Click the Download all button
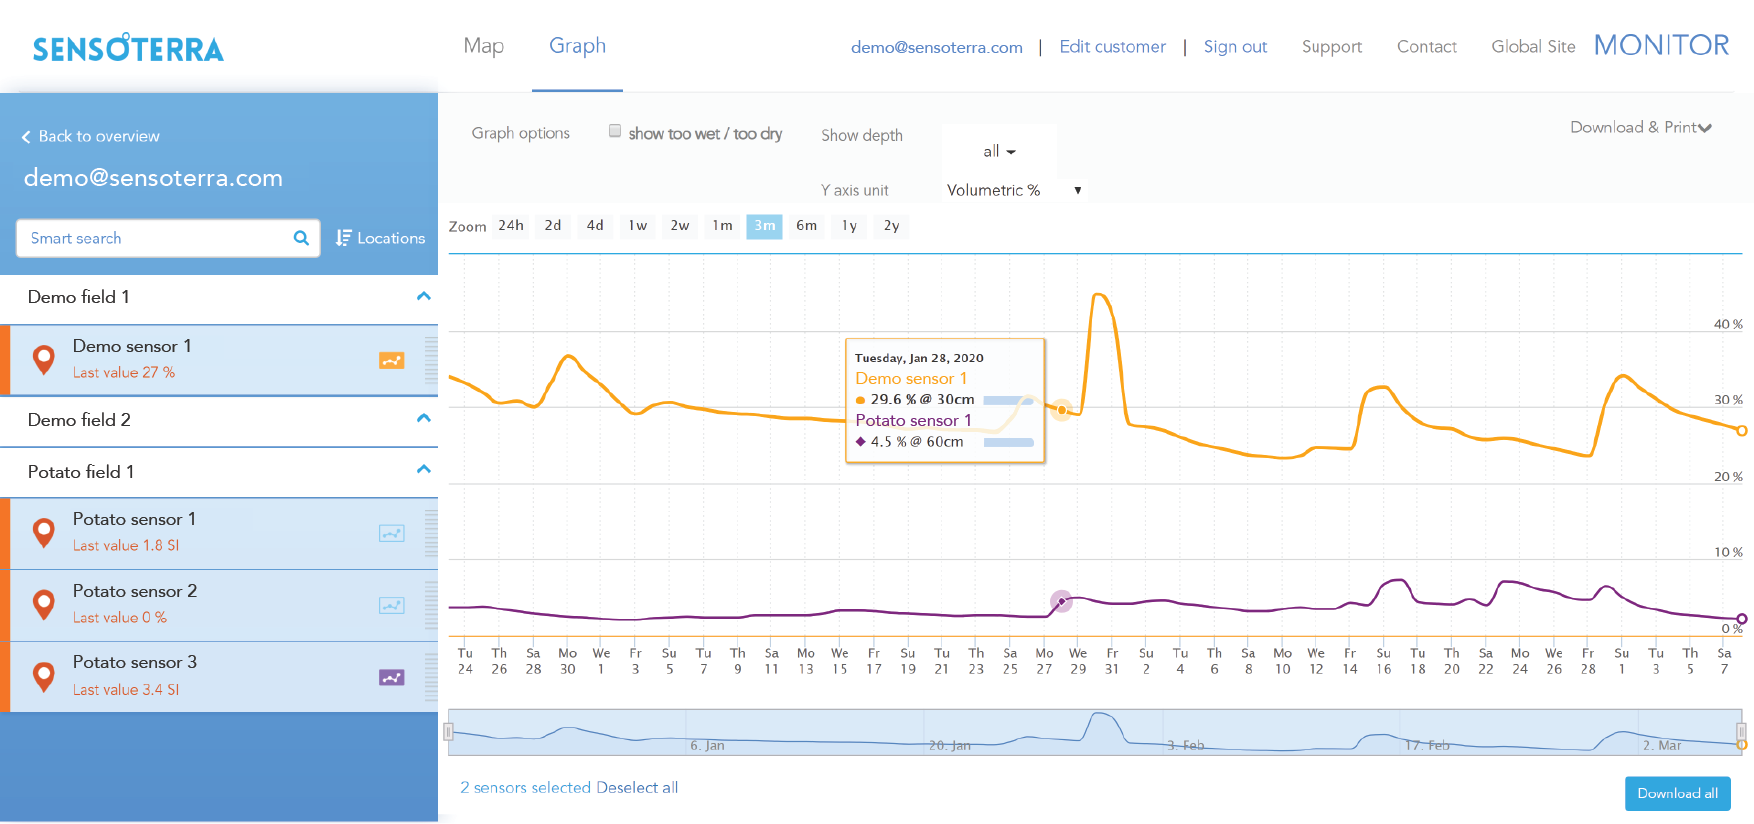 pos(1677,793)
